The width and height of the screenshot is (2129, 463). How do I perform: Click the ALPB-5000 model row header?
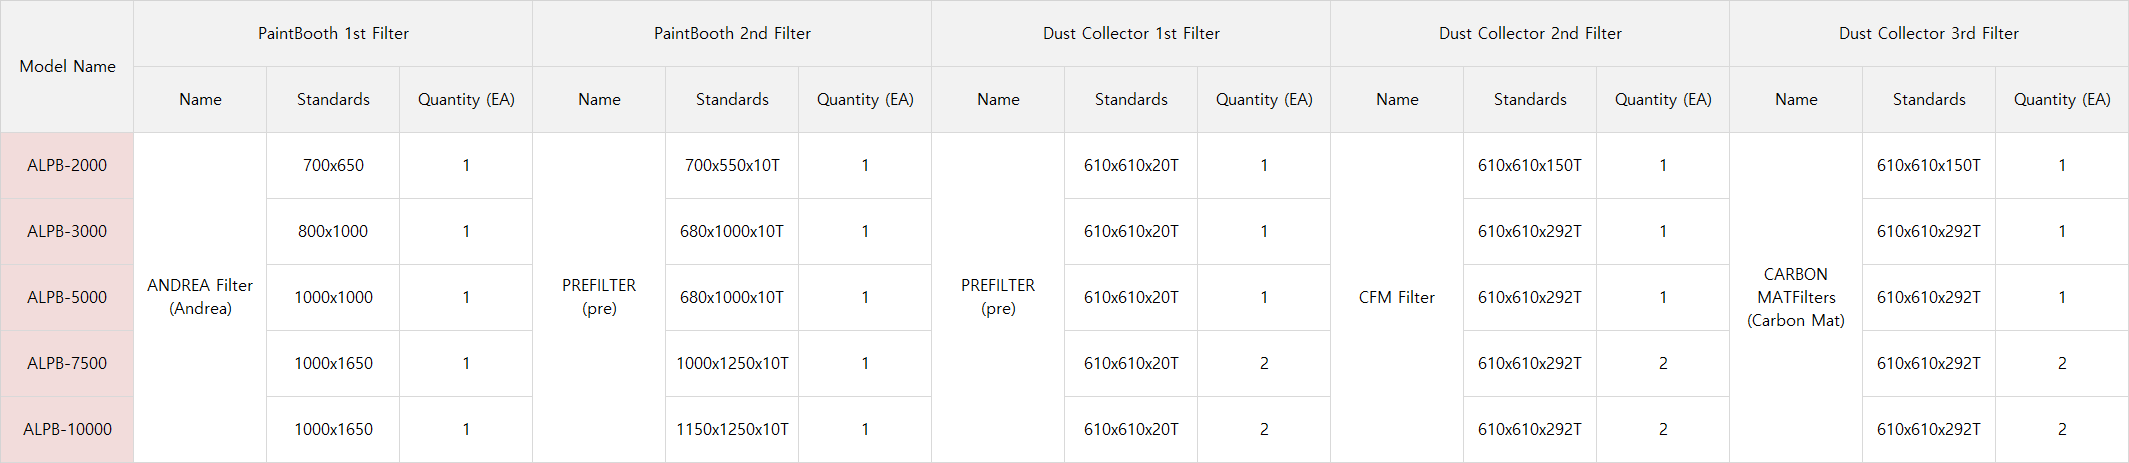coord(67,297)
